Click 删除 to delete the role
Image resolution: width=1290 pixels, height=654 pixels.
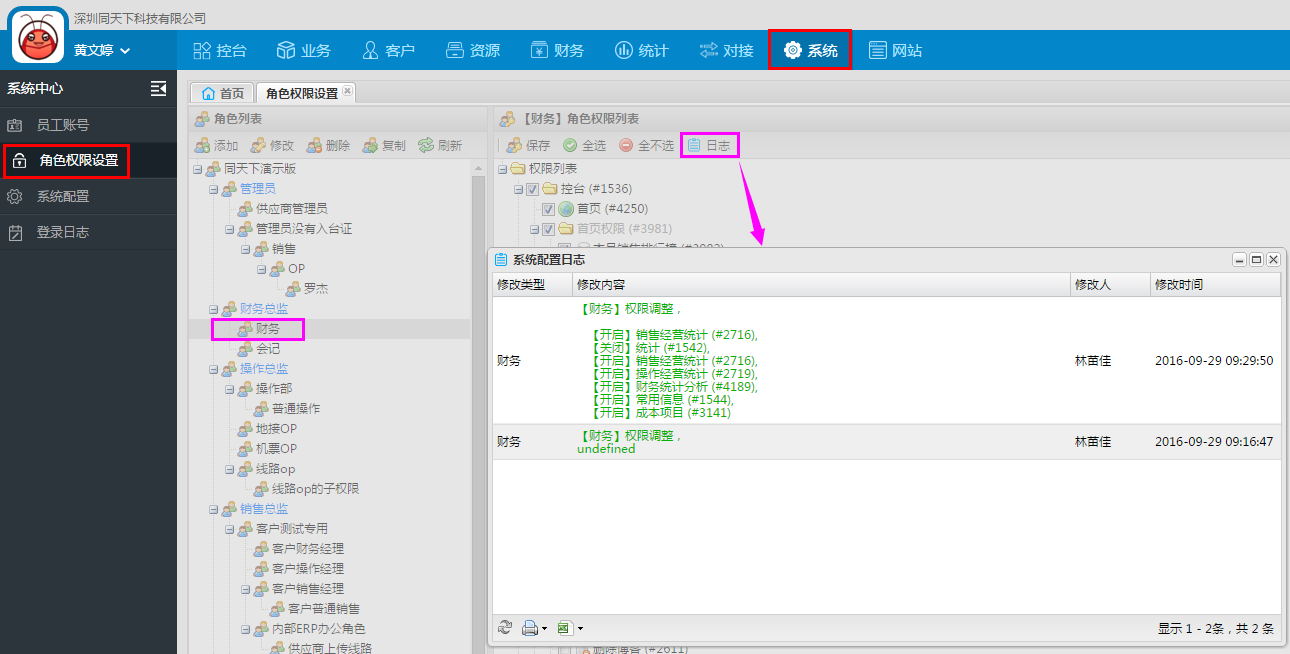328,145
